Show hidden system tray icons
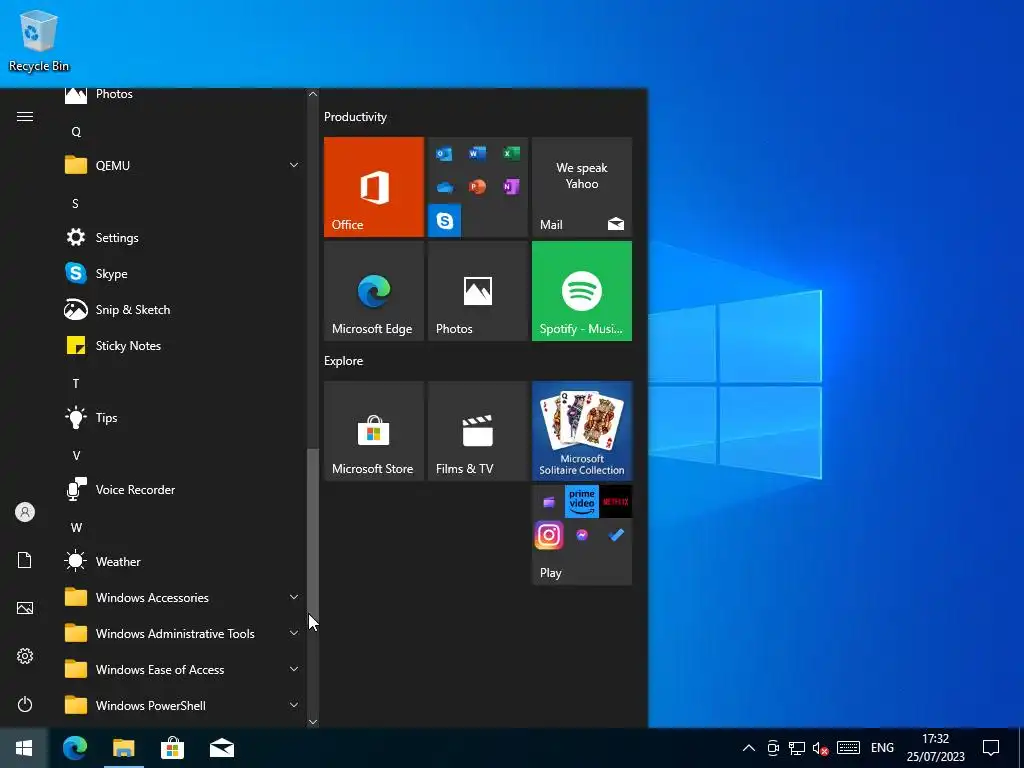The height and width of the screenshot is (768, 1024). pyautogui.click(x=749, y=748)
